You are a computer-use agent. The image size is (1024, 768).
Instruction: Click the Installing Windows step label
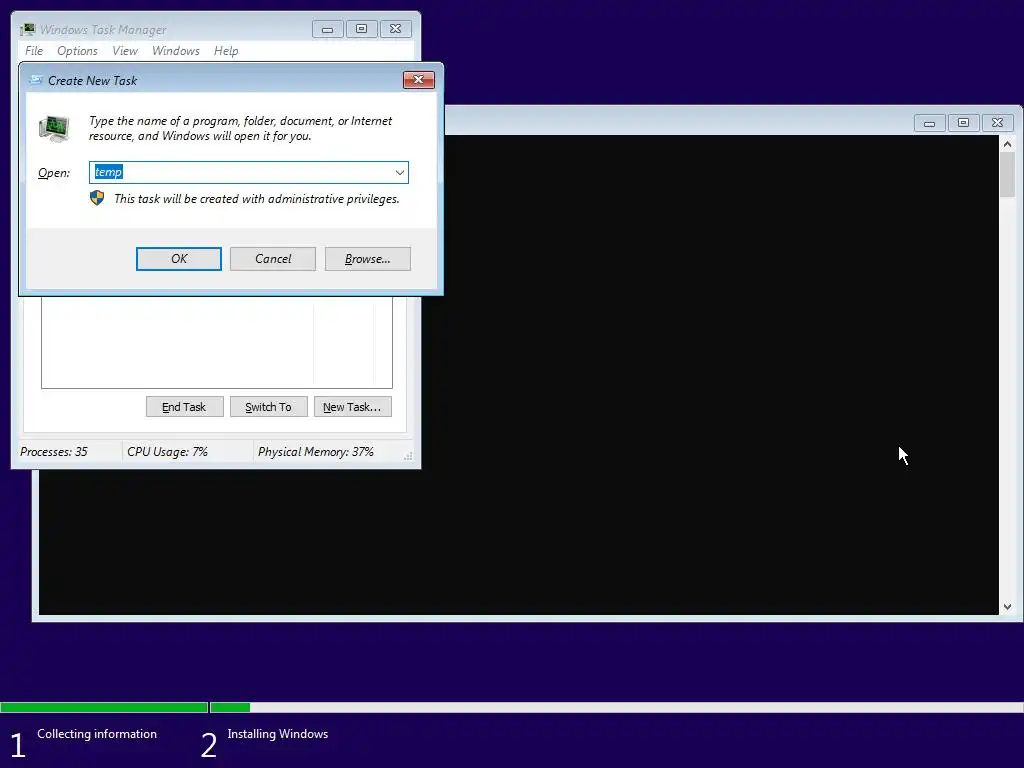tap(278, 734)
